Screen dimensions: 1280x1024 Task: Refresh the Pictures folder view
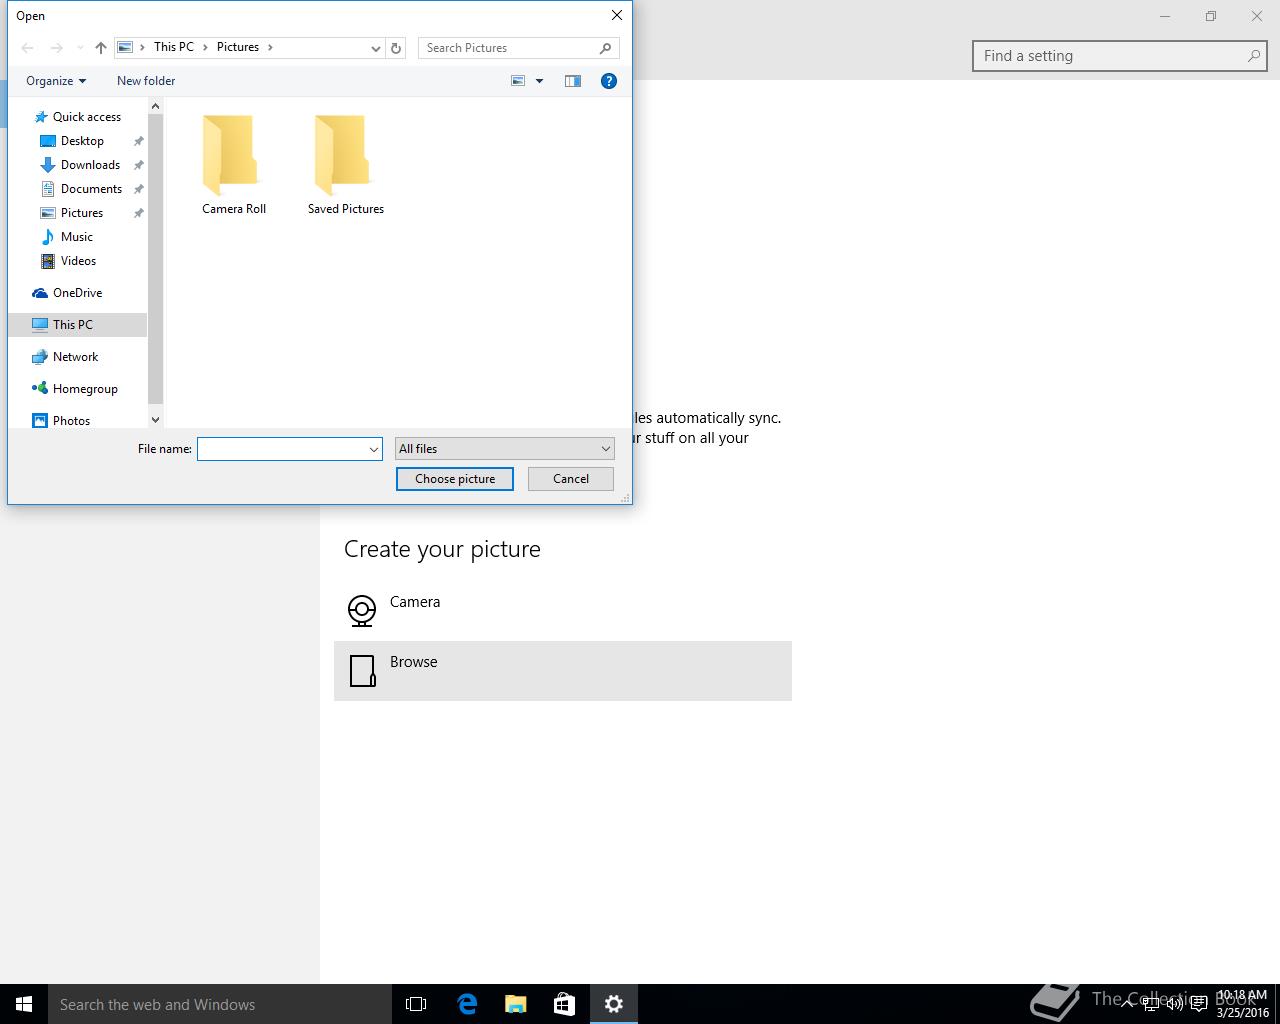[396, 48]
